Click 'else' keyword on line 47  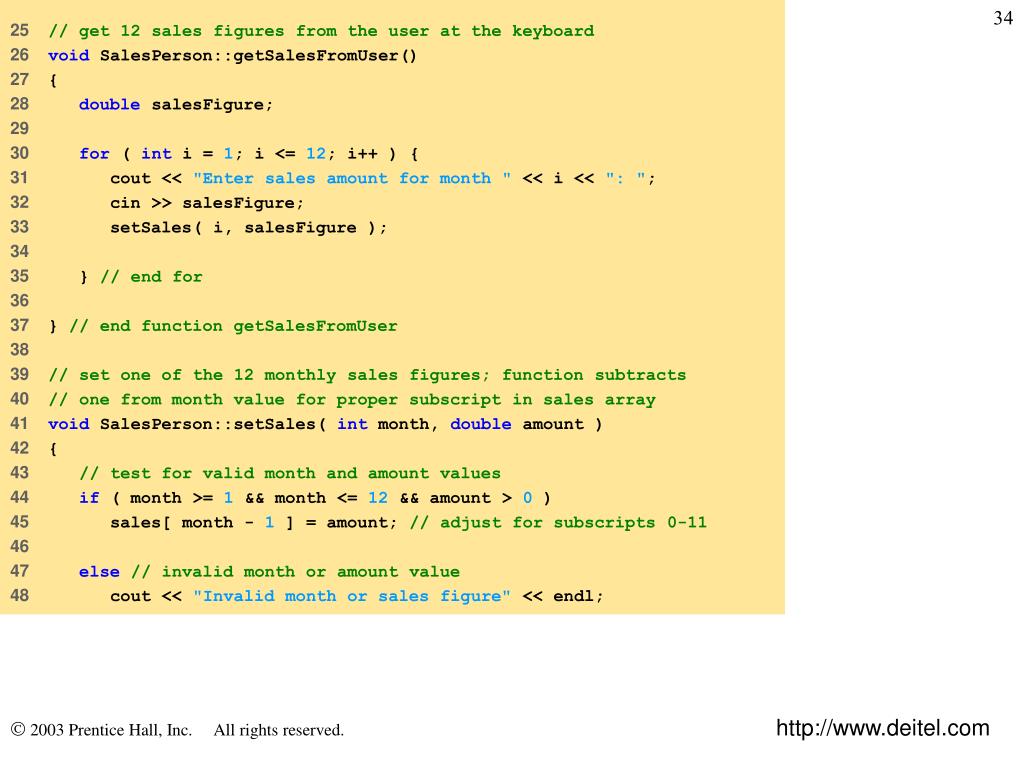click(x=99, y=572)
